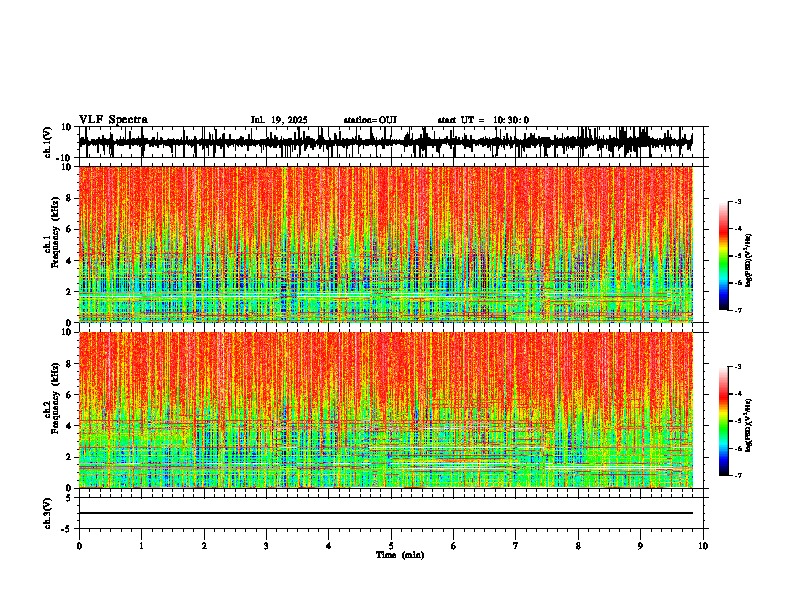The height and width of the screenshot is (612, 792).
Task: Click the ch.1 frequency spectrogram panel
Action: click(386, 244)
